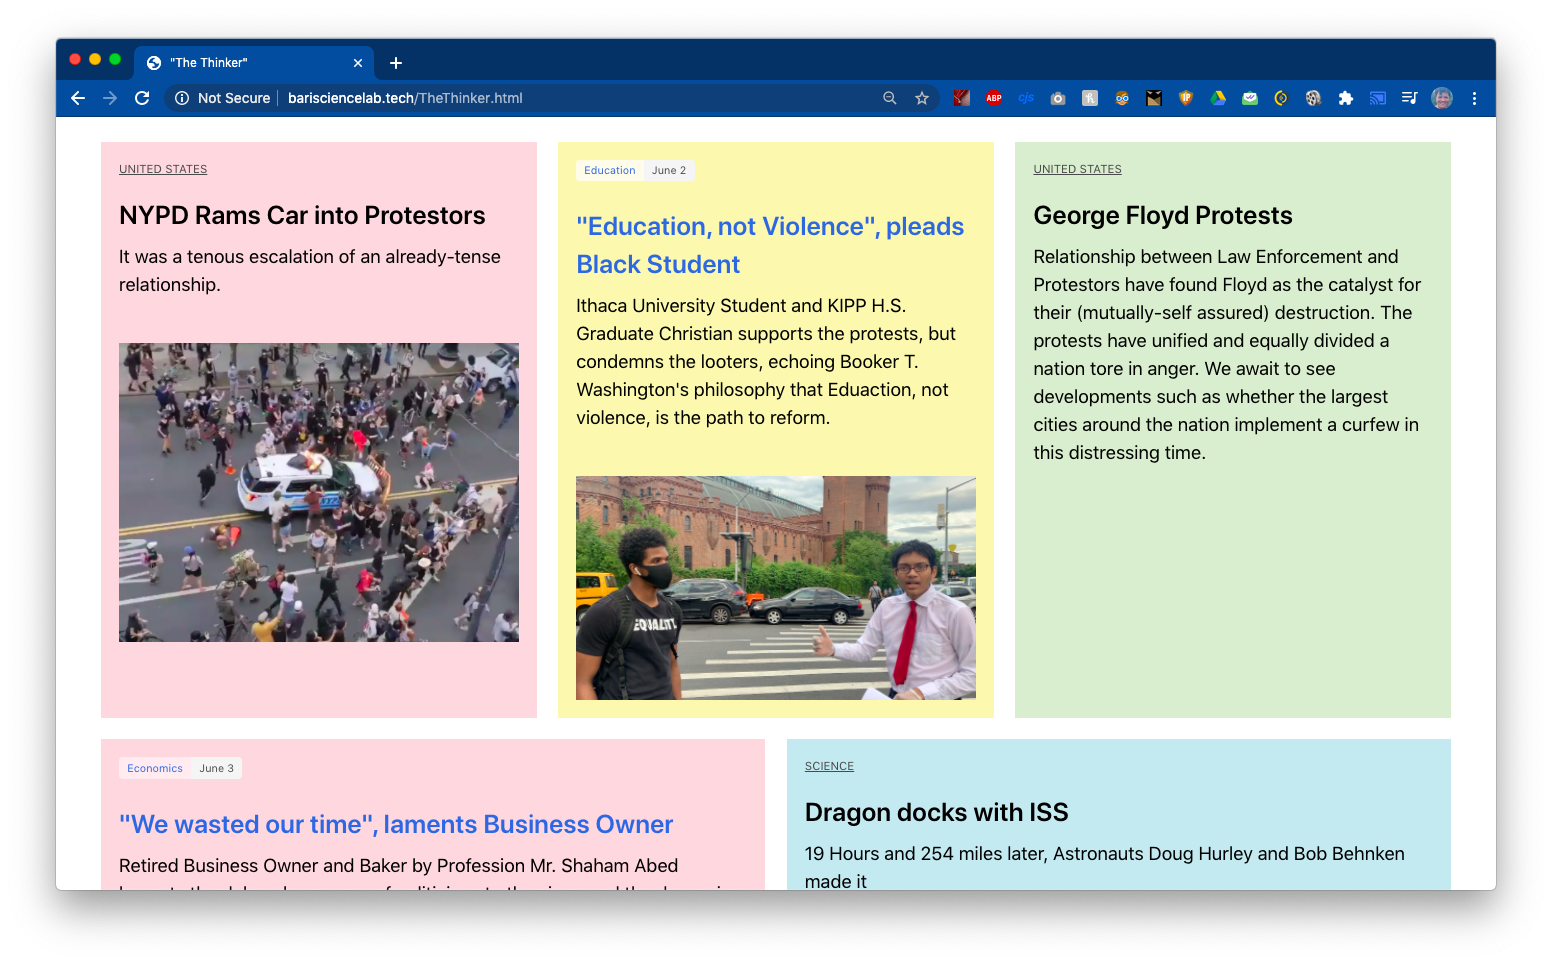Click the June 3 date tag
The height and width of the screenshot is (964, 1552).
(x=216, y=768)
